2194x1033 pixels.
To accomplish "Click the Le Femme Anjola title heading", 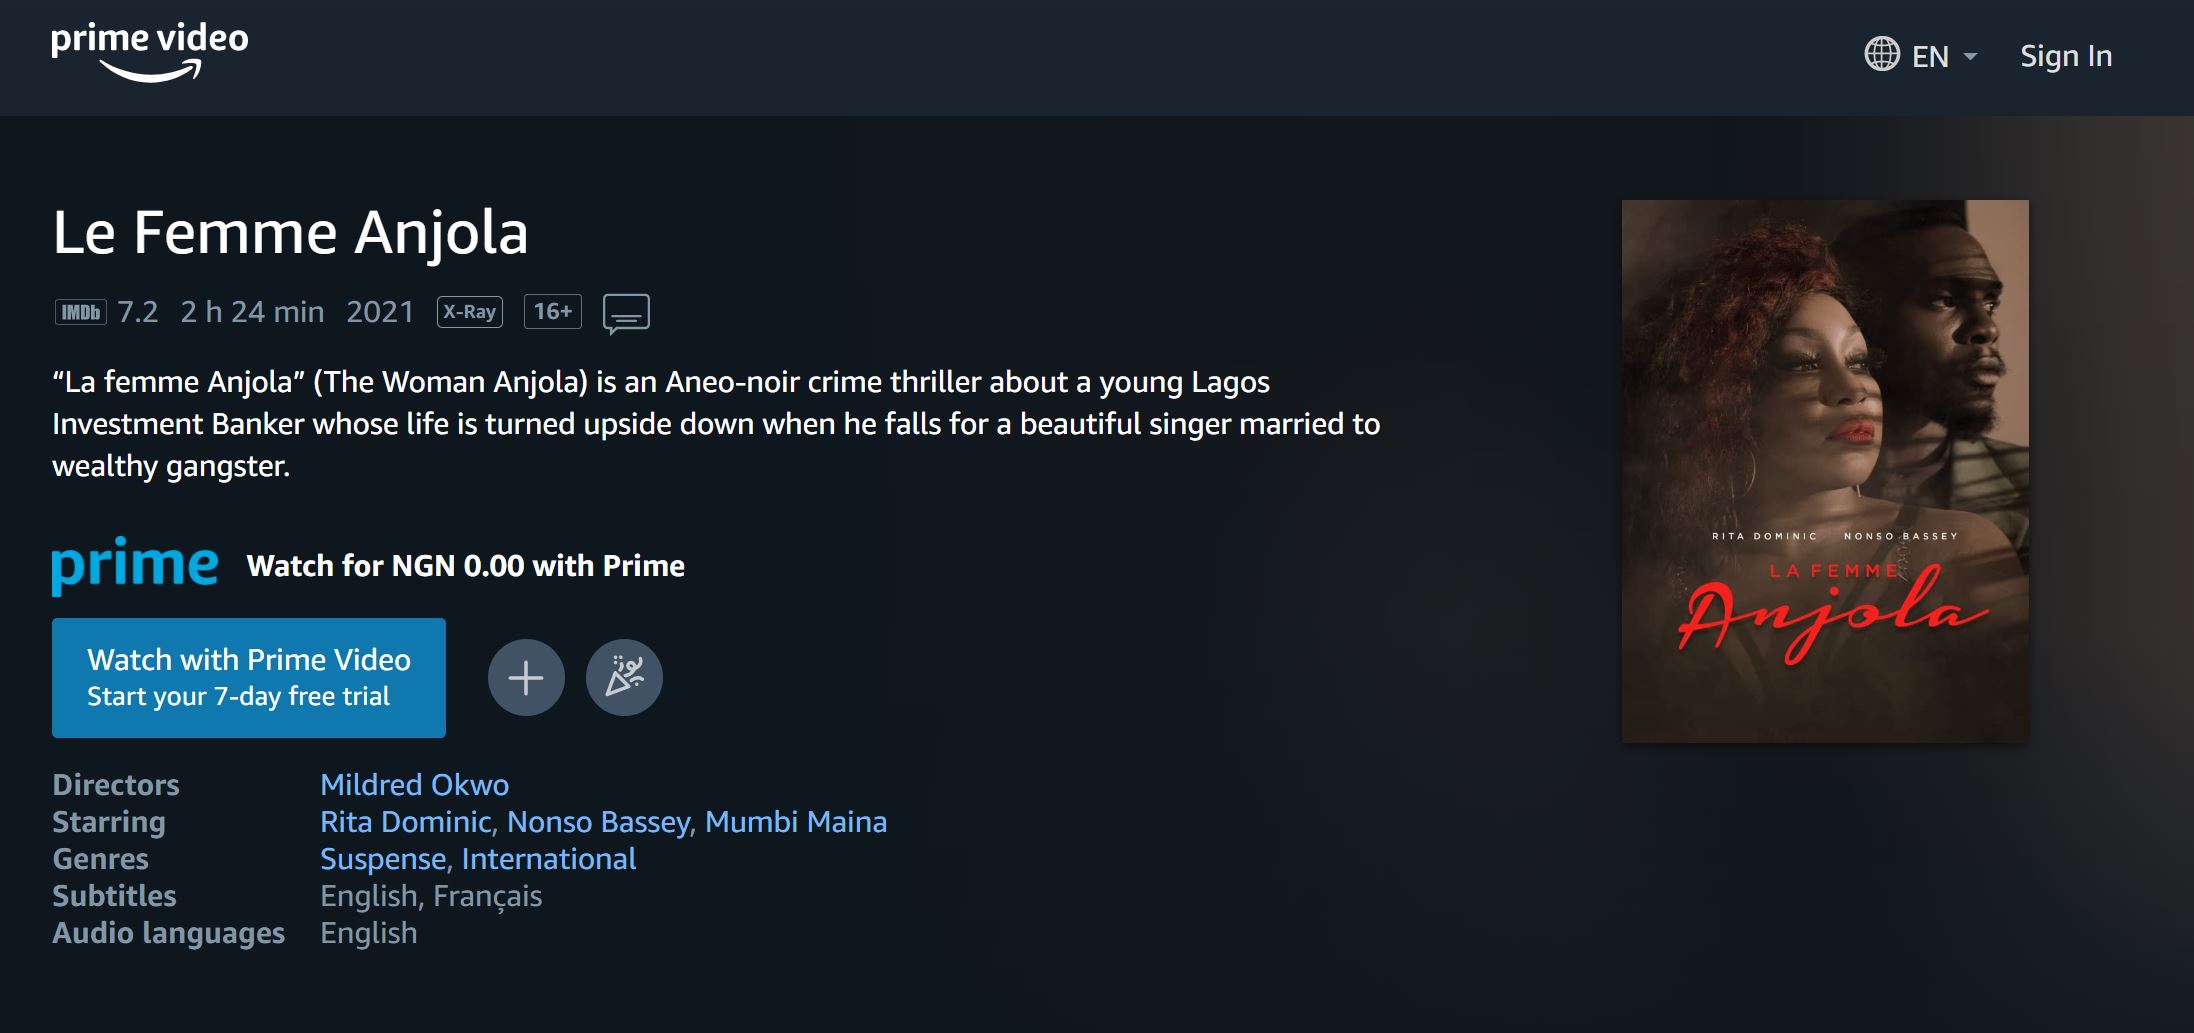I will 290,232.
